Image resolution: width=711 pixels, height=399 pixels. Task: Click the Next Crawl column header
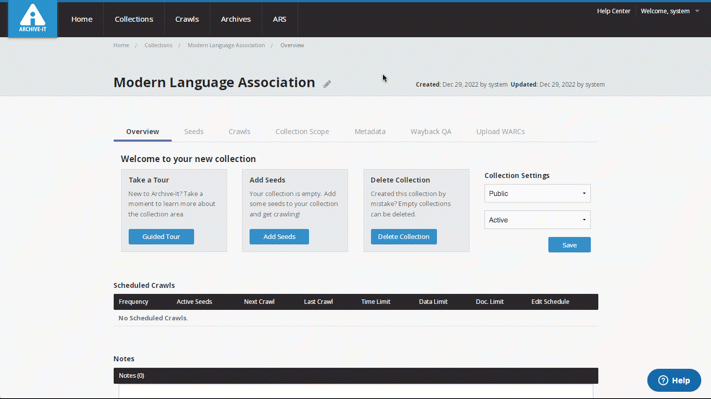(x=259, y=302)
